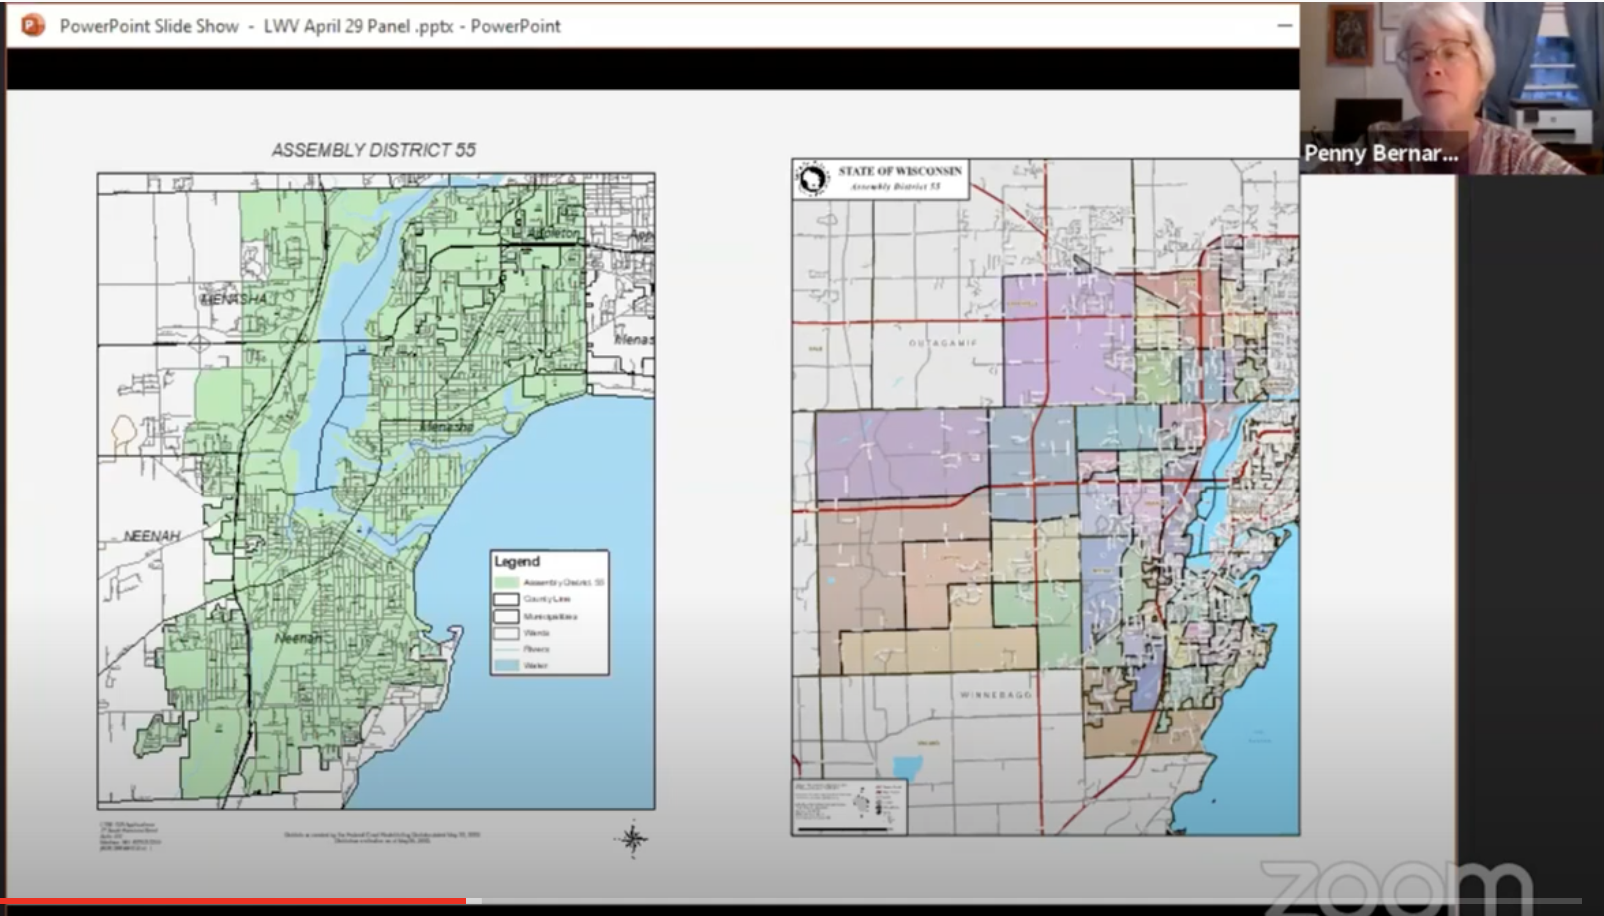Click the Water legend swatch
Image resolution: width=1604 pixels, height=916 pixels.
point(506,665)
